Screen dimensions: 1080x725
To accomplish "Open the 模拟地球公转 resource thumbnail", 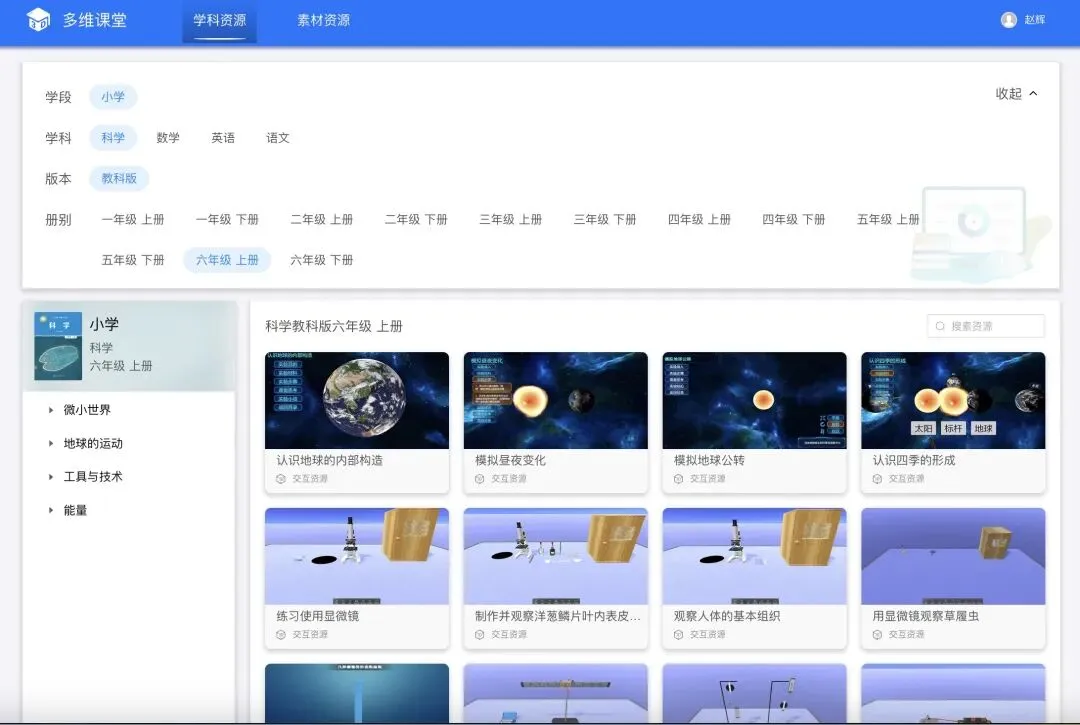I will [754, 401].
